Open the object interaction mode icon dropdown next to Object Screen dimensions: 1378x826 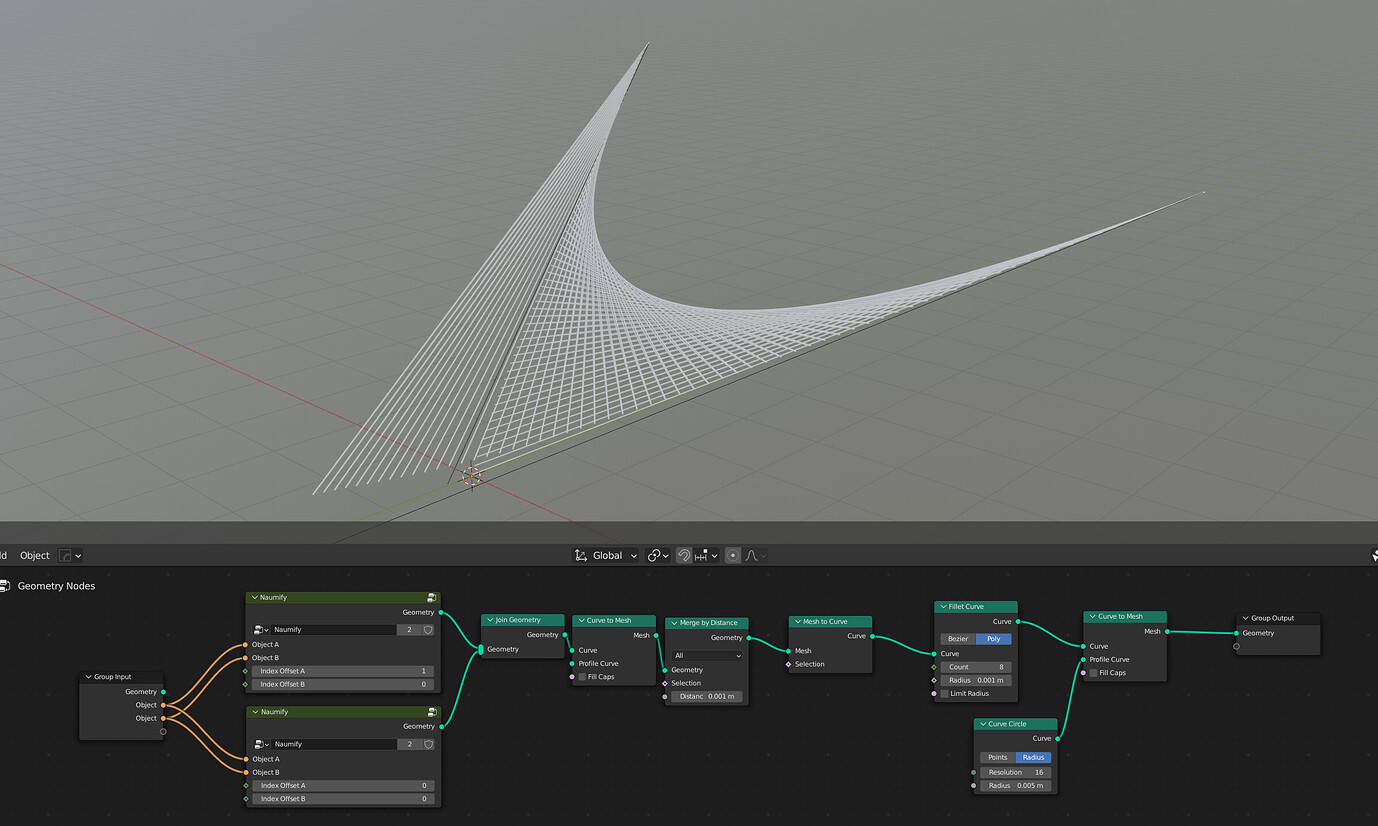coord(70,555)
